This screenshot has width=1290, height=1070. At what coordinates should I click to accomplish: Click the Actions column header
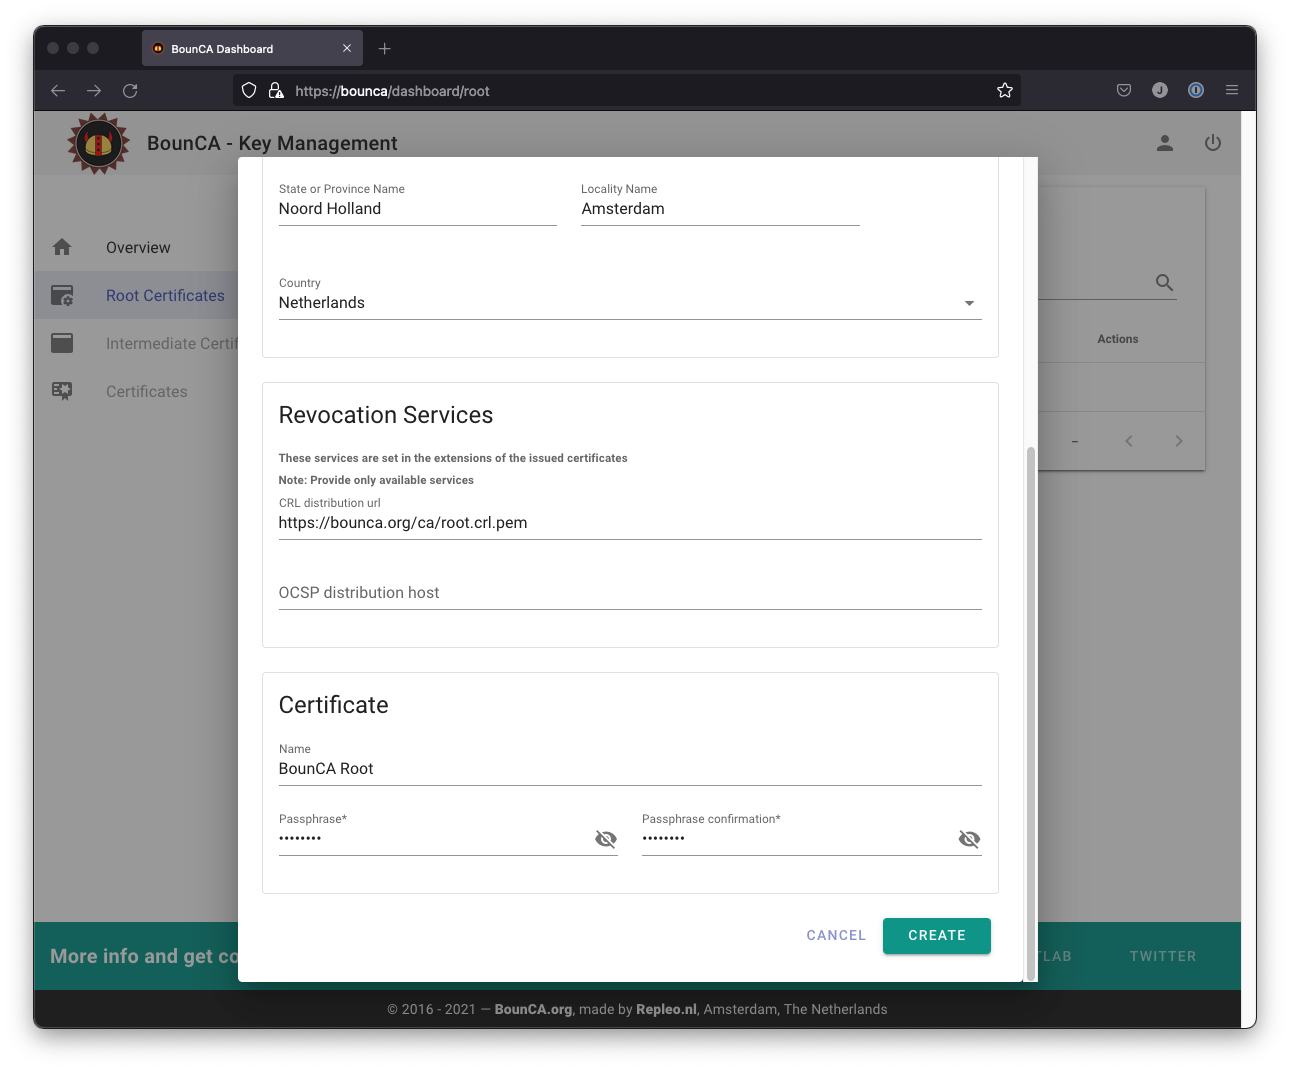pyautogui.click(x=1118, y=339)
